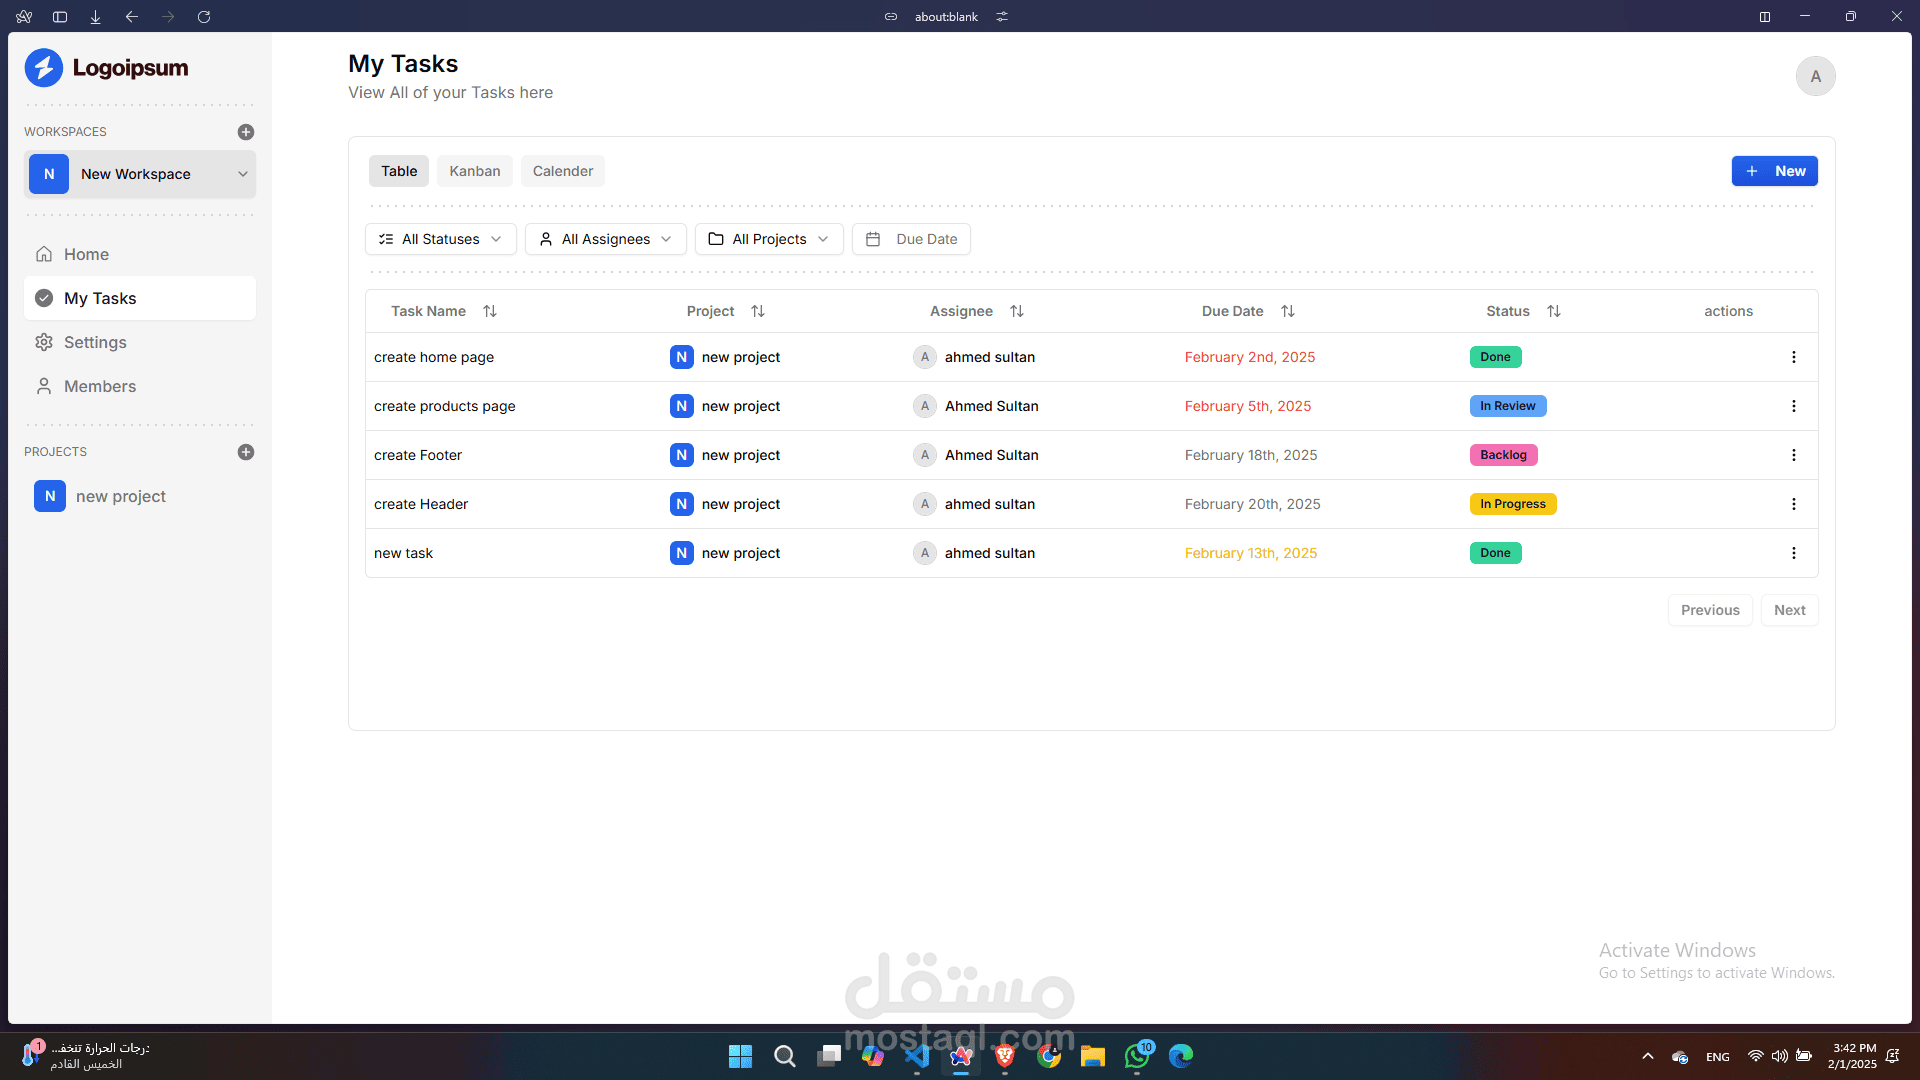This screenshot has height=1080, width=1920.
Task: Add a new project with plus icon
Action: [x=246, y=452]
